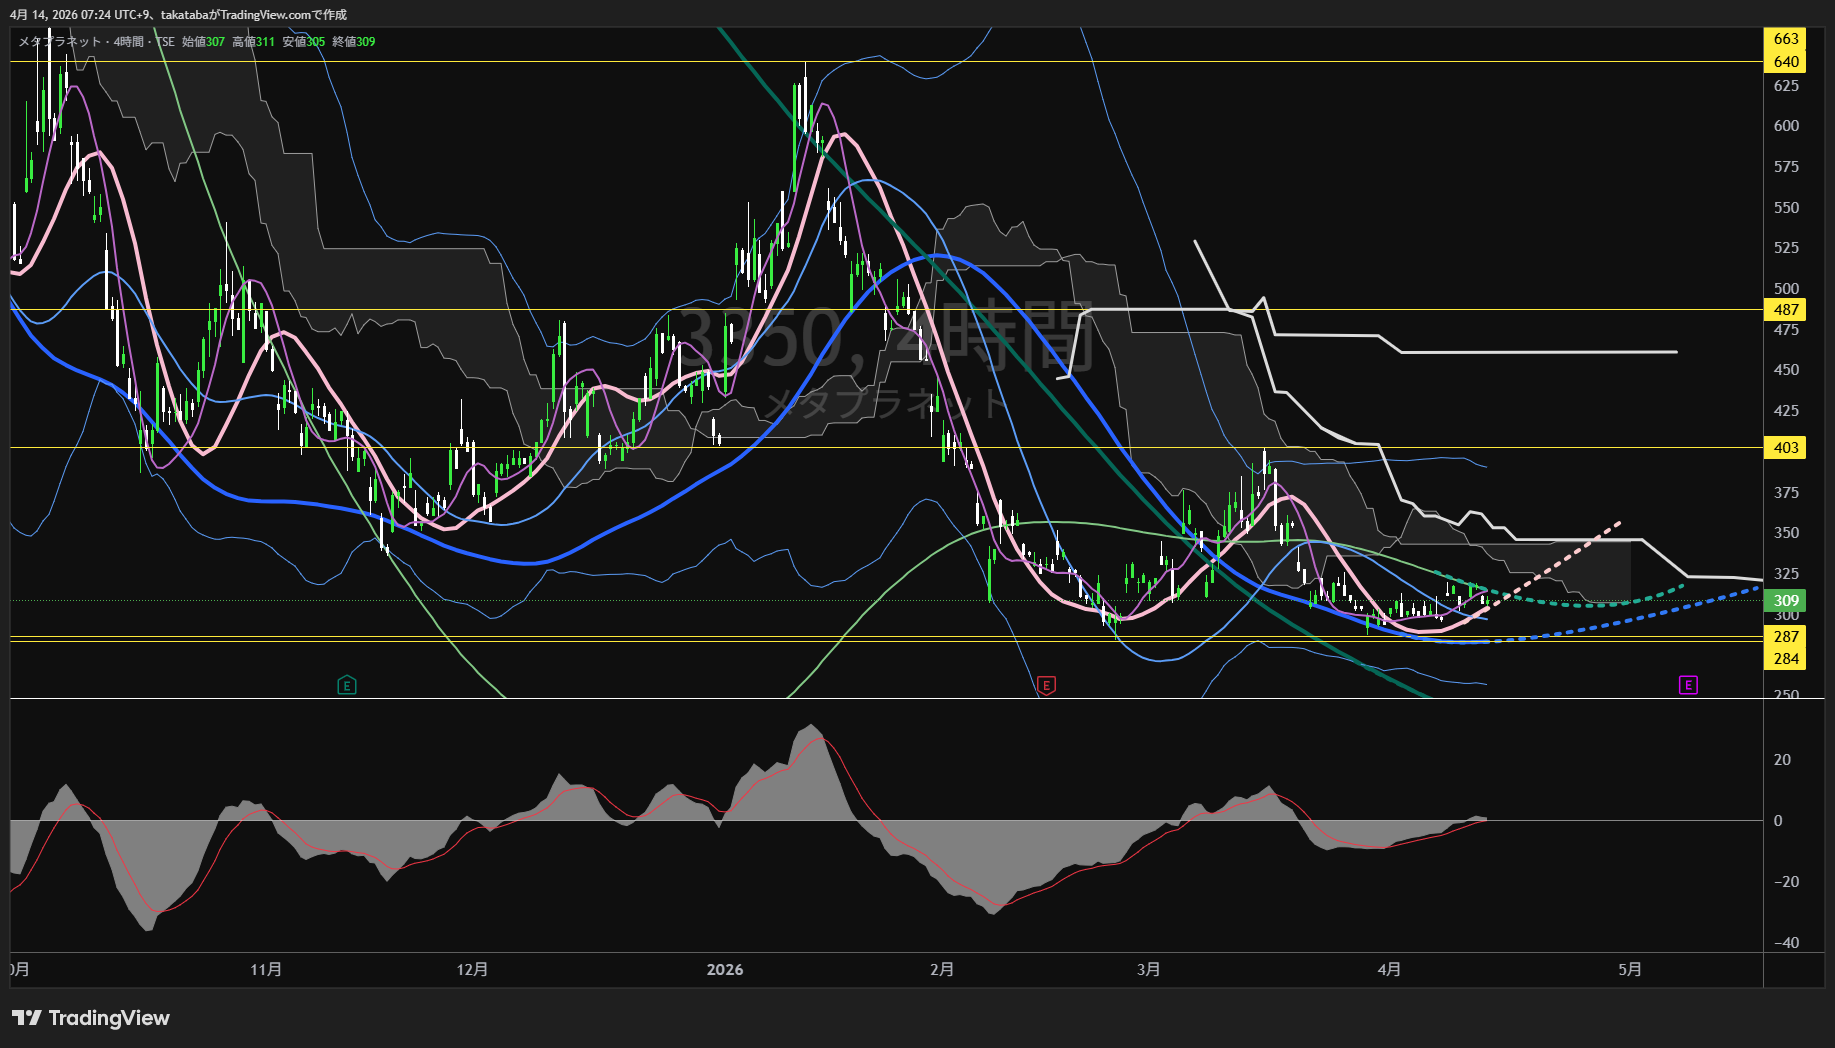Select the yellow 403 price label
Screen dimensions: 1835x1048
tap(1785, 448)
